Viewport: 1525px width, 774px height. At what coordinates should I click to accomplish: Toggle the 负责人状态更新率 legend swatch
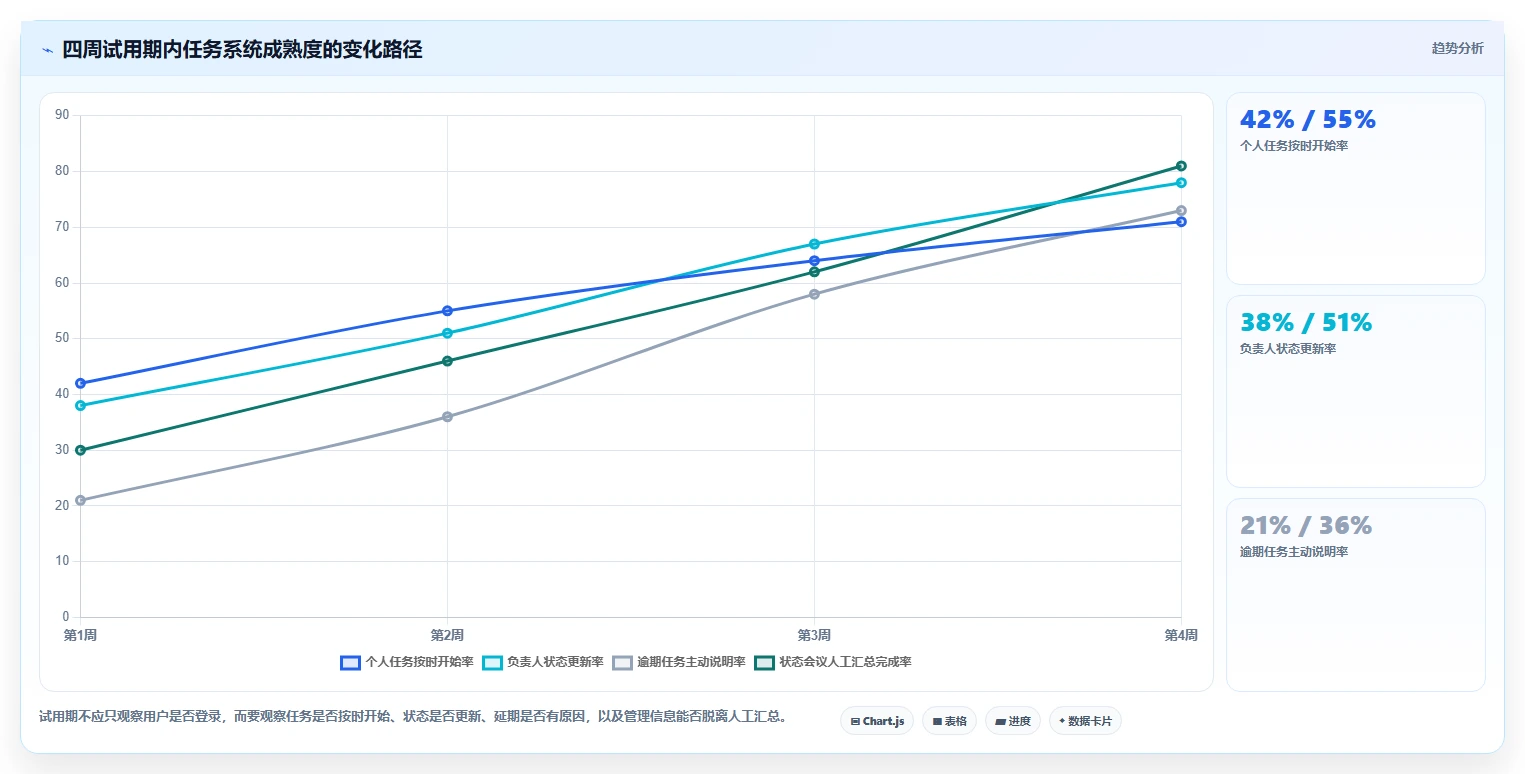pyautogui.click(x=492, y=662)
